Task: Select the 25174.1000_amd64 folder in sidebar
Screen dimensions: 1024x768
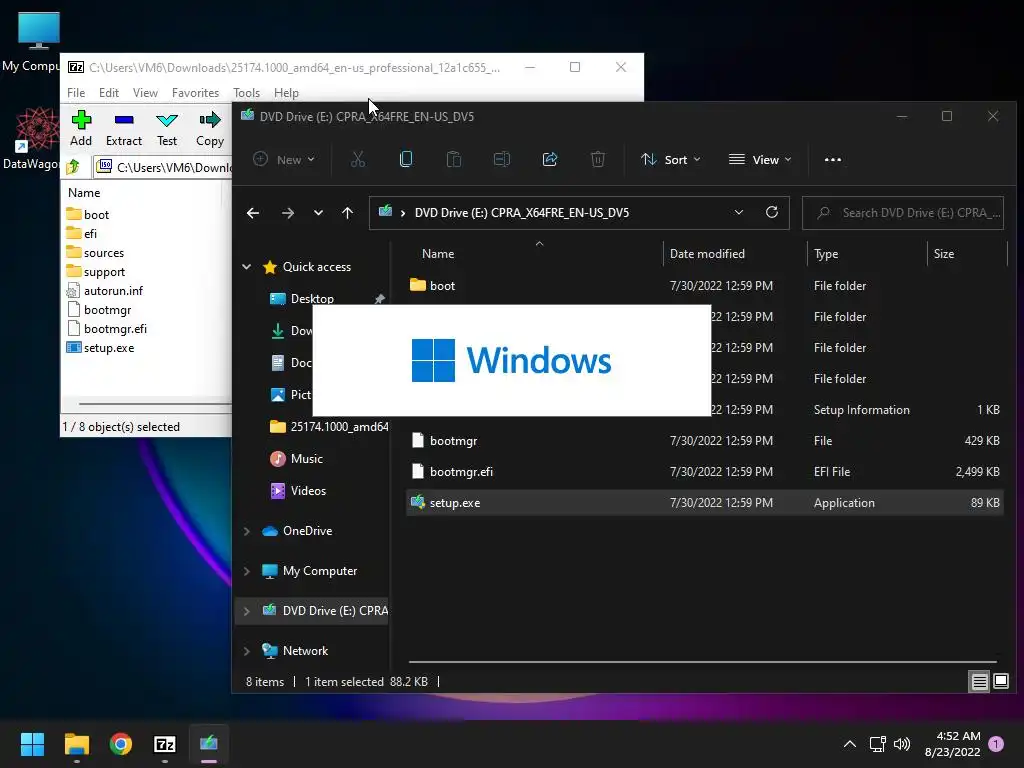Action: pyautogui.click(x=328, y=426)
